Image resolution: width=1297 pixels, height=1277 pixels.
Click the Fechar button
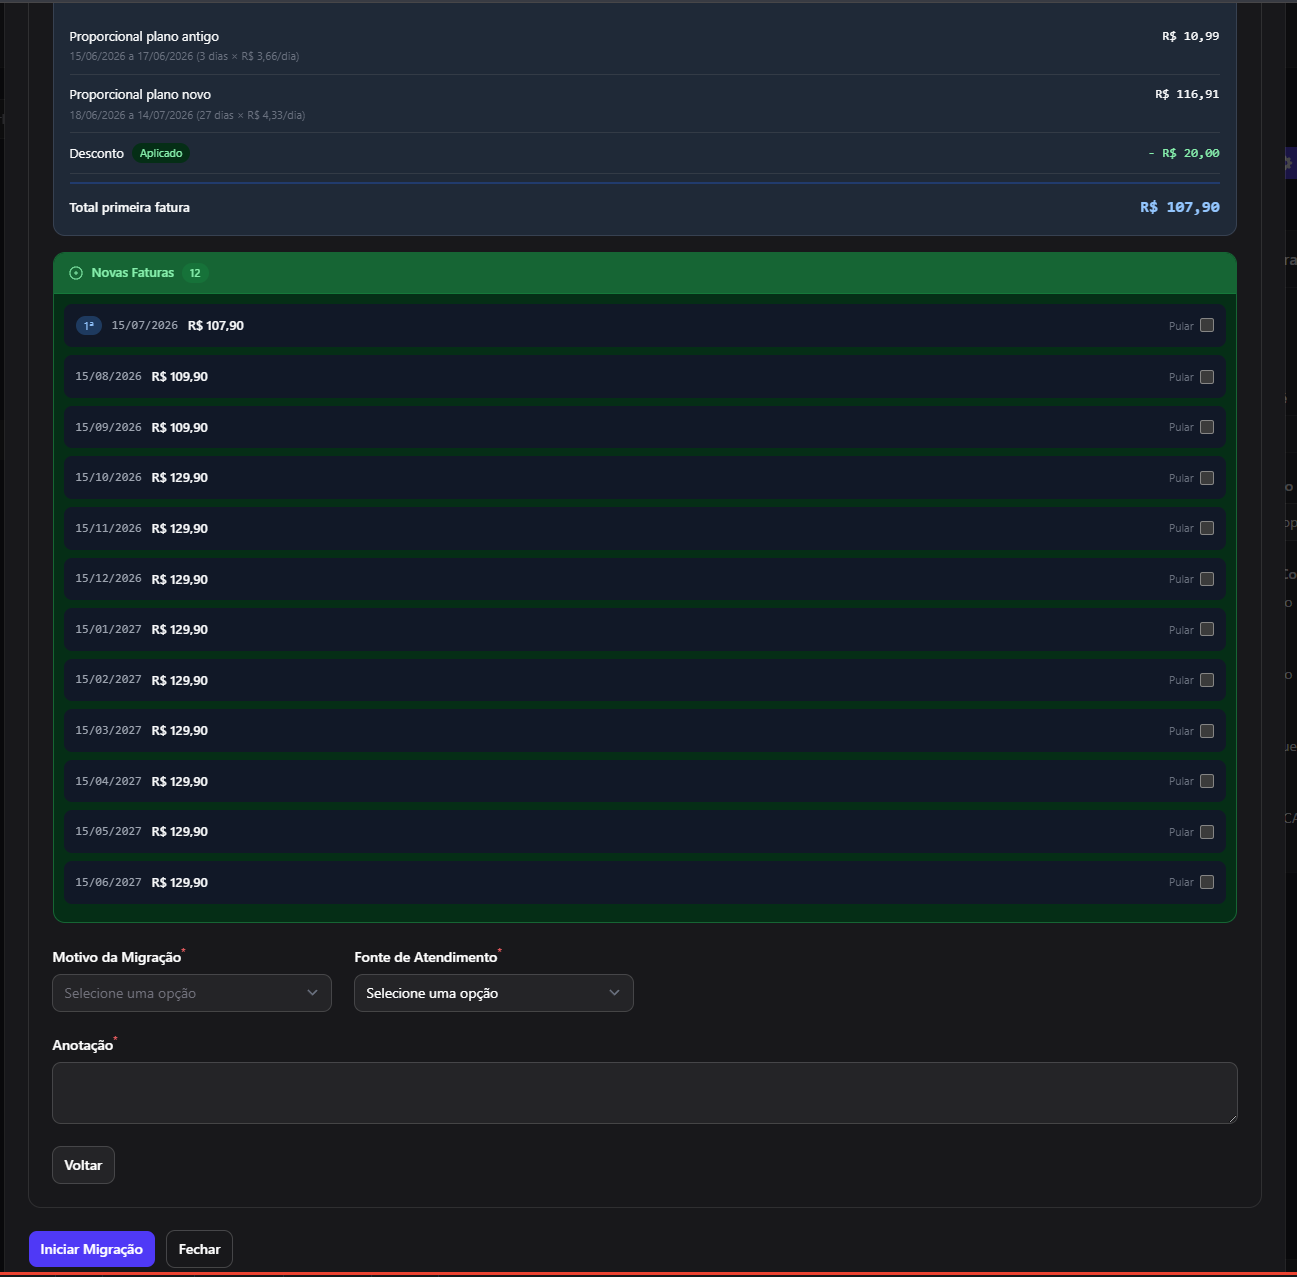click(200, 1249)
